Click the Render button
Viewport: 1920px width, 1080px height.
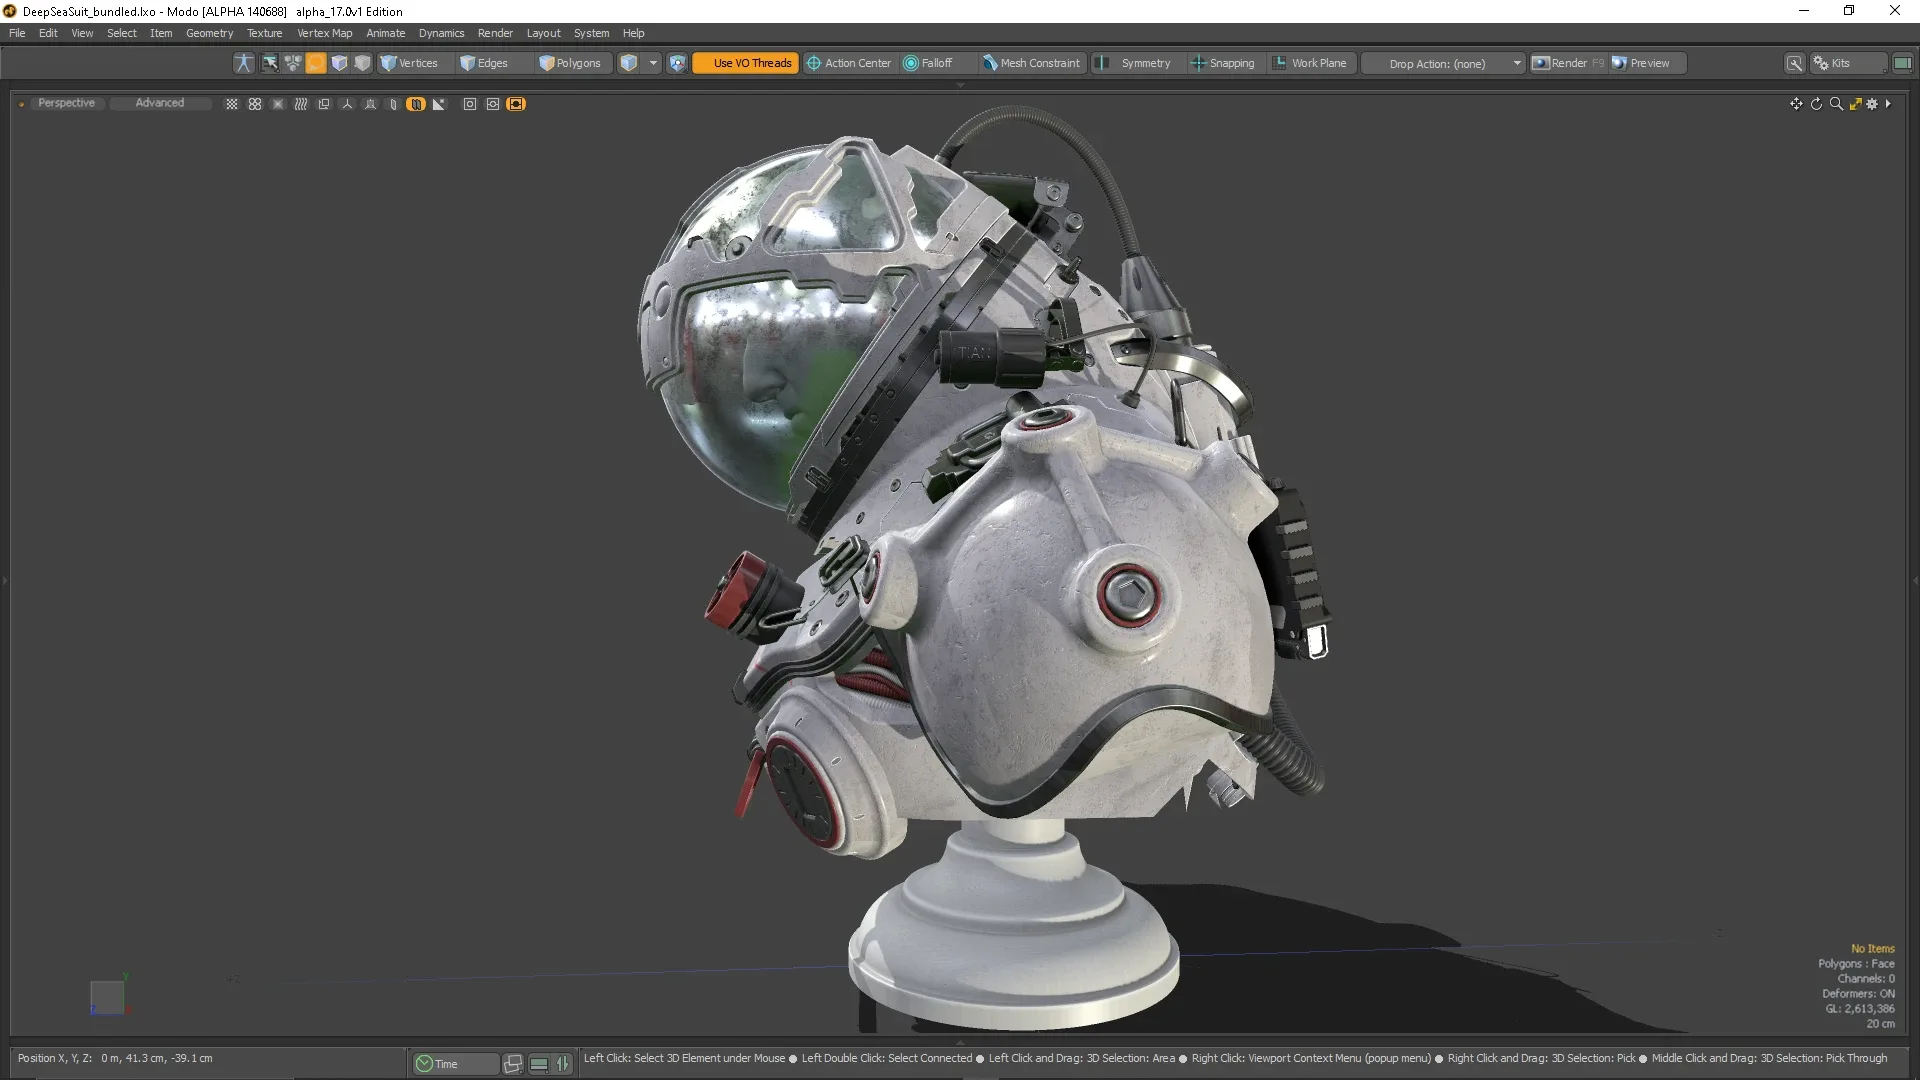1568,63
